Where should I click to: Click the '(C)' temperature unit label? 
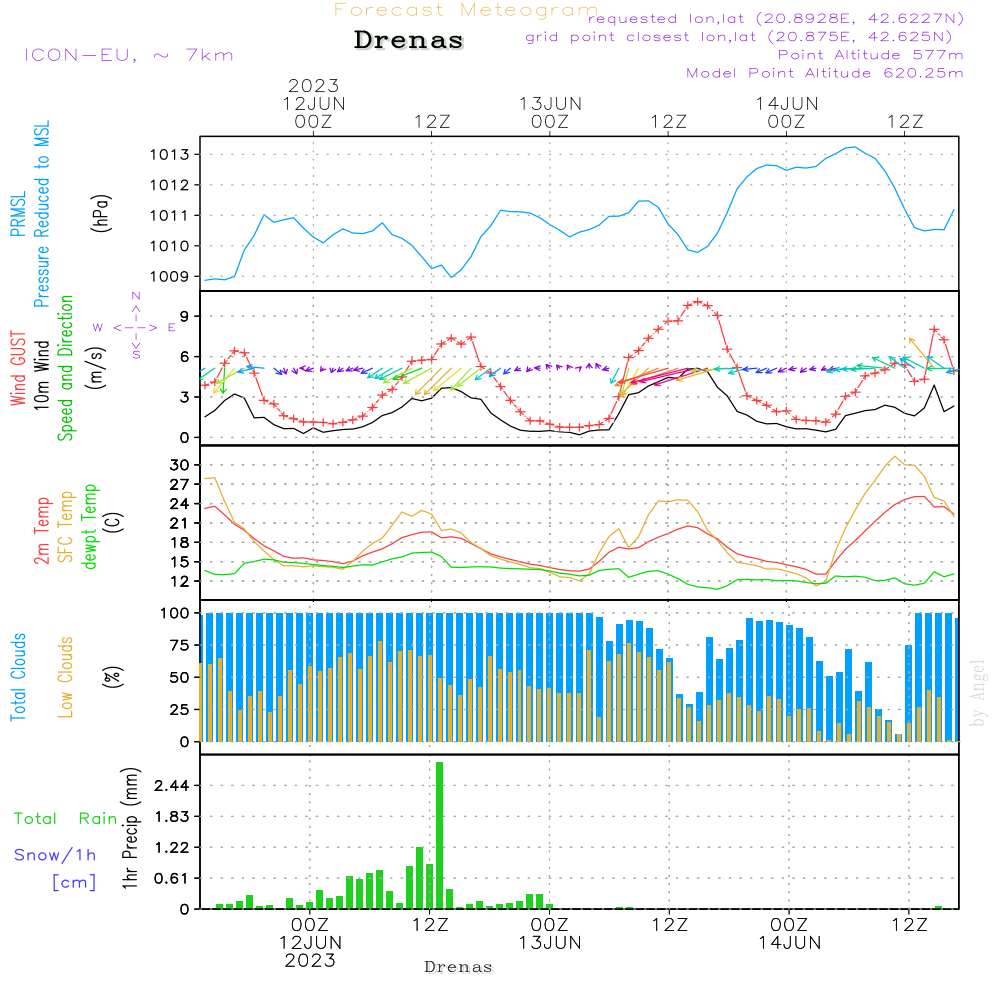click(114, 522)
